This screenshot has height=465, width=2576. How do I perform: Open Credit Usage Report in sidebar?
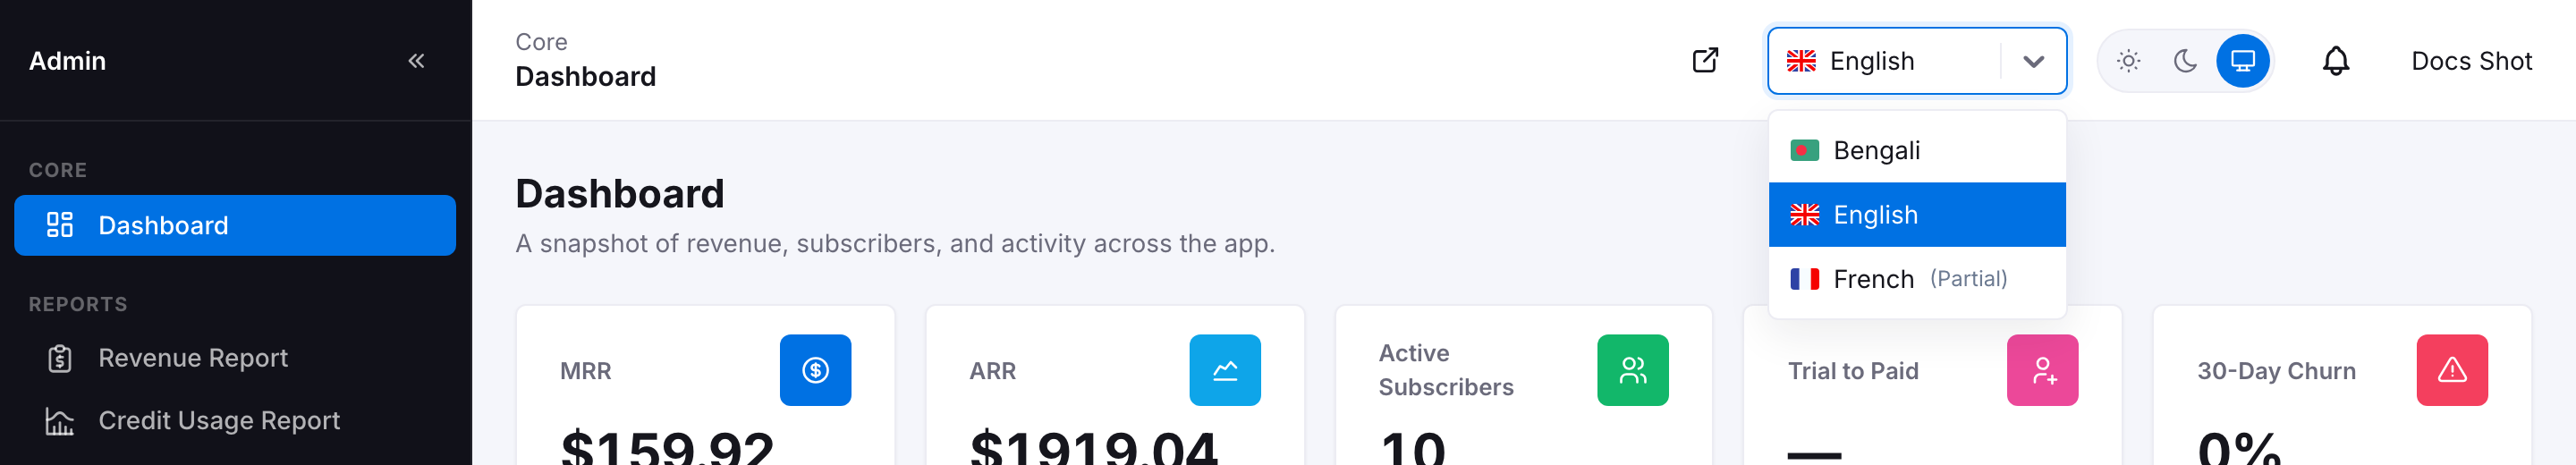tap(235, 421)
